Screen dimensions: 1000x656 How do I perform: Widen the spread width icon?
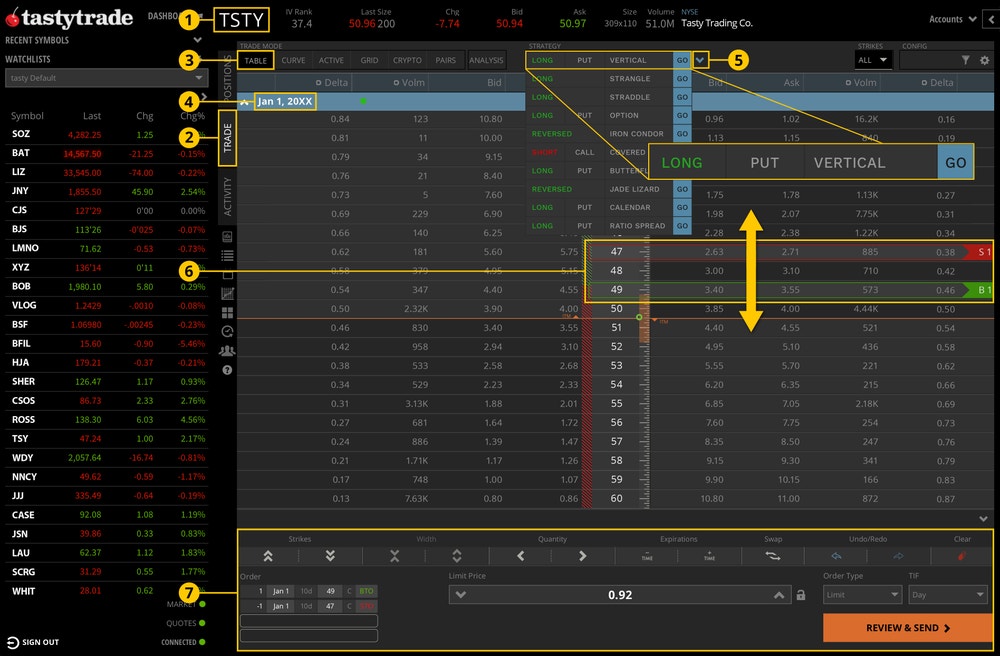point(457,556)
